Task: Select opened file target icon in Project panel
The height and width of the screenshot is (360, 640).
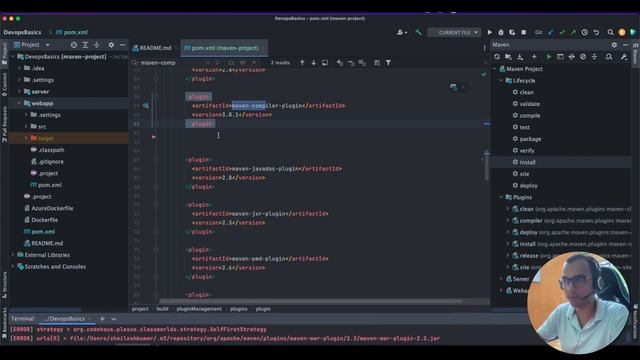Action: click(73, 44)
